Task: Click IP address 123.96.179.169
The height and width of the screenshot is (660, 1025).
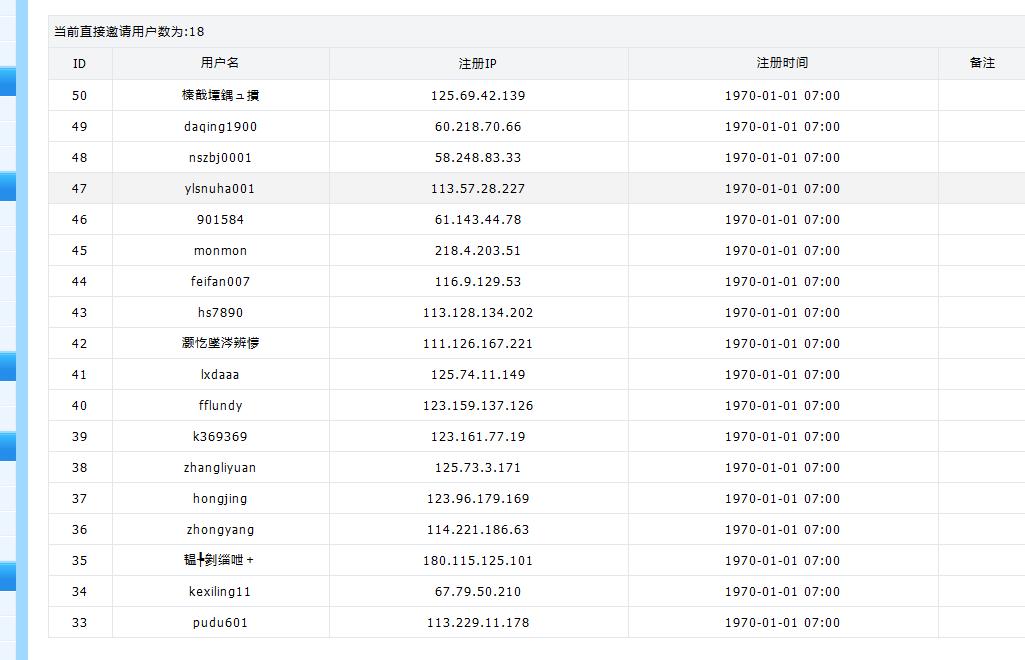Action: 478,499
